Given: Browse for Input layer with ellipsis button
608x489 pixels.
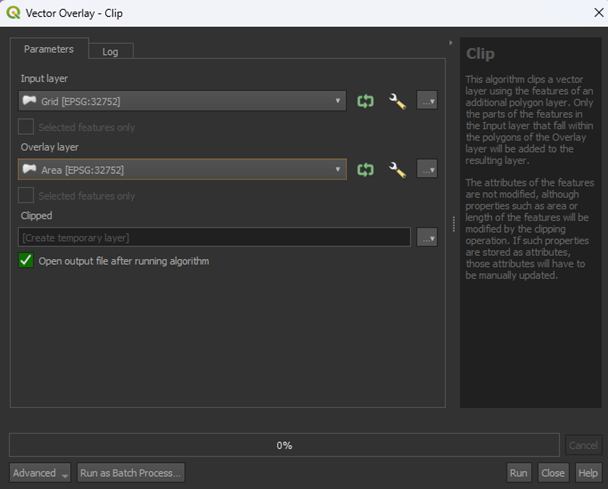Looking at the screenshot, I should point(427,101).
